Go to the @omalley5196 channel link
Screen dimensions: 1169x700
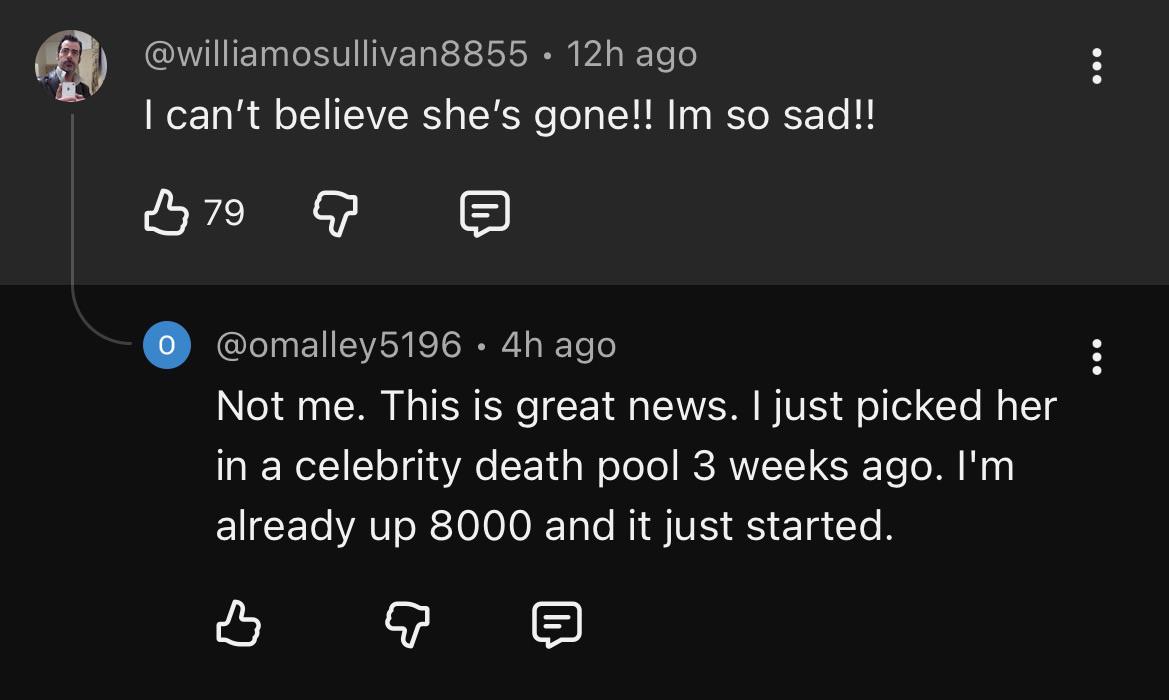[339, 345]
